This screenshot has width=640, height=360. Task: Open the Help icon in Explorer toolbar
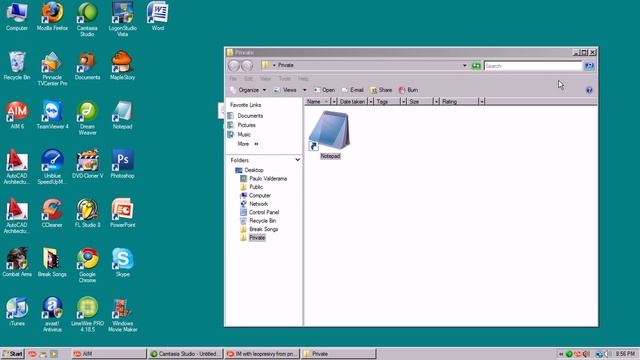click(589, 90)
